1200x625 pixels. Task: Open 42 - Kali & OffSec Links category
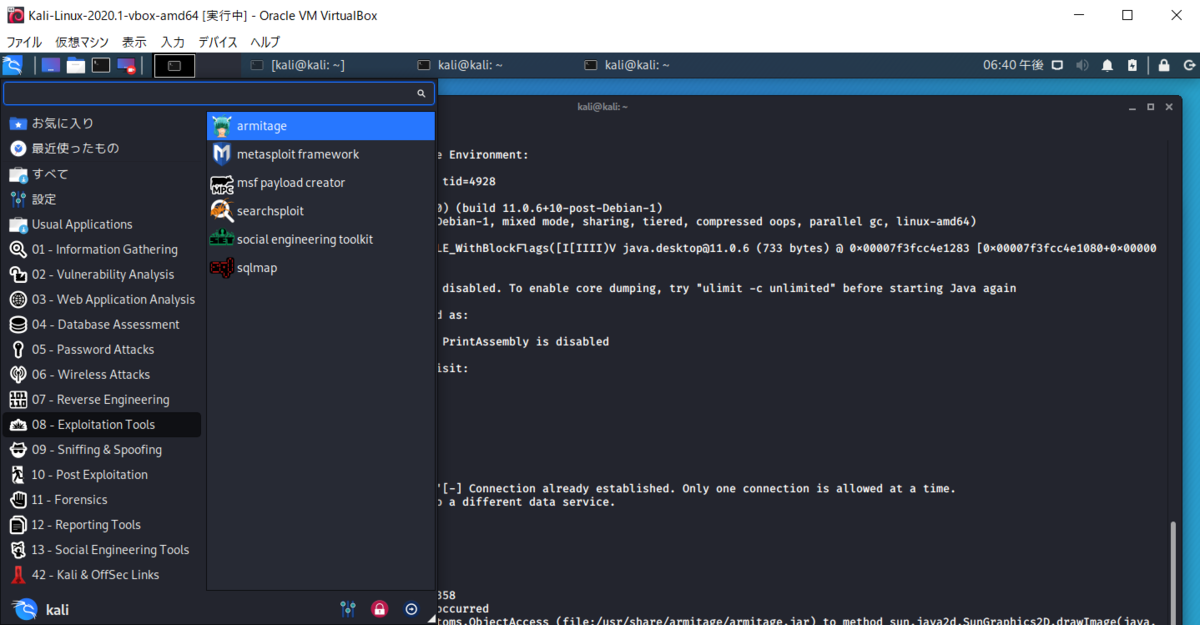pos(104,574)
